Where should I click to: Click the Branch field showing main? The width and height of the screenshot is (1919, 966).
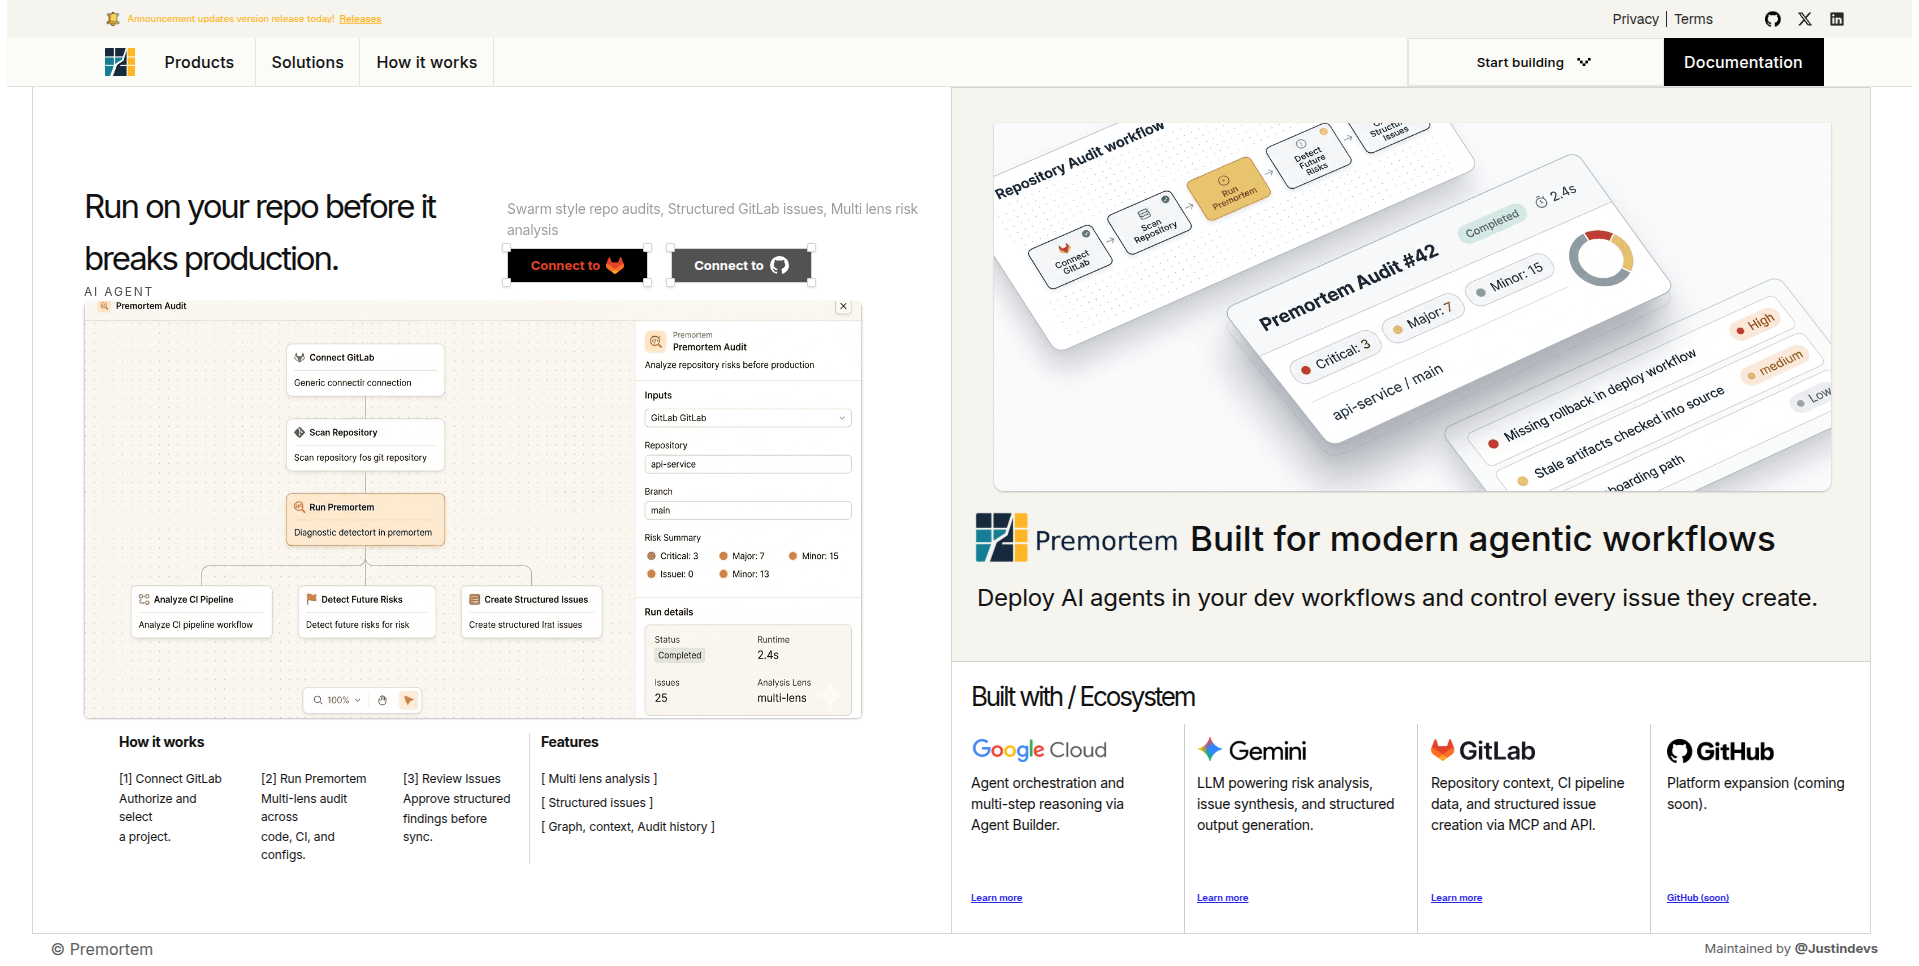click(x=748, y=510)
